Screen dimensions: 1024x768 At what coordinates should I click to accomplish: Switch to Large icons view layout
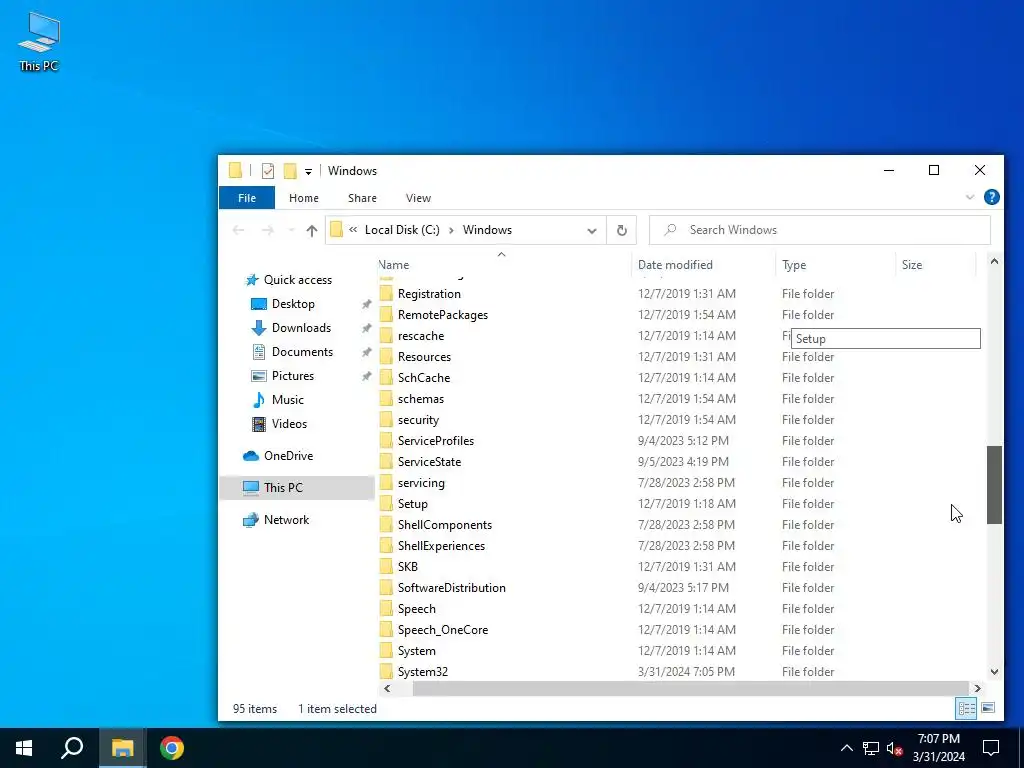(x=988, y=708)
